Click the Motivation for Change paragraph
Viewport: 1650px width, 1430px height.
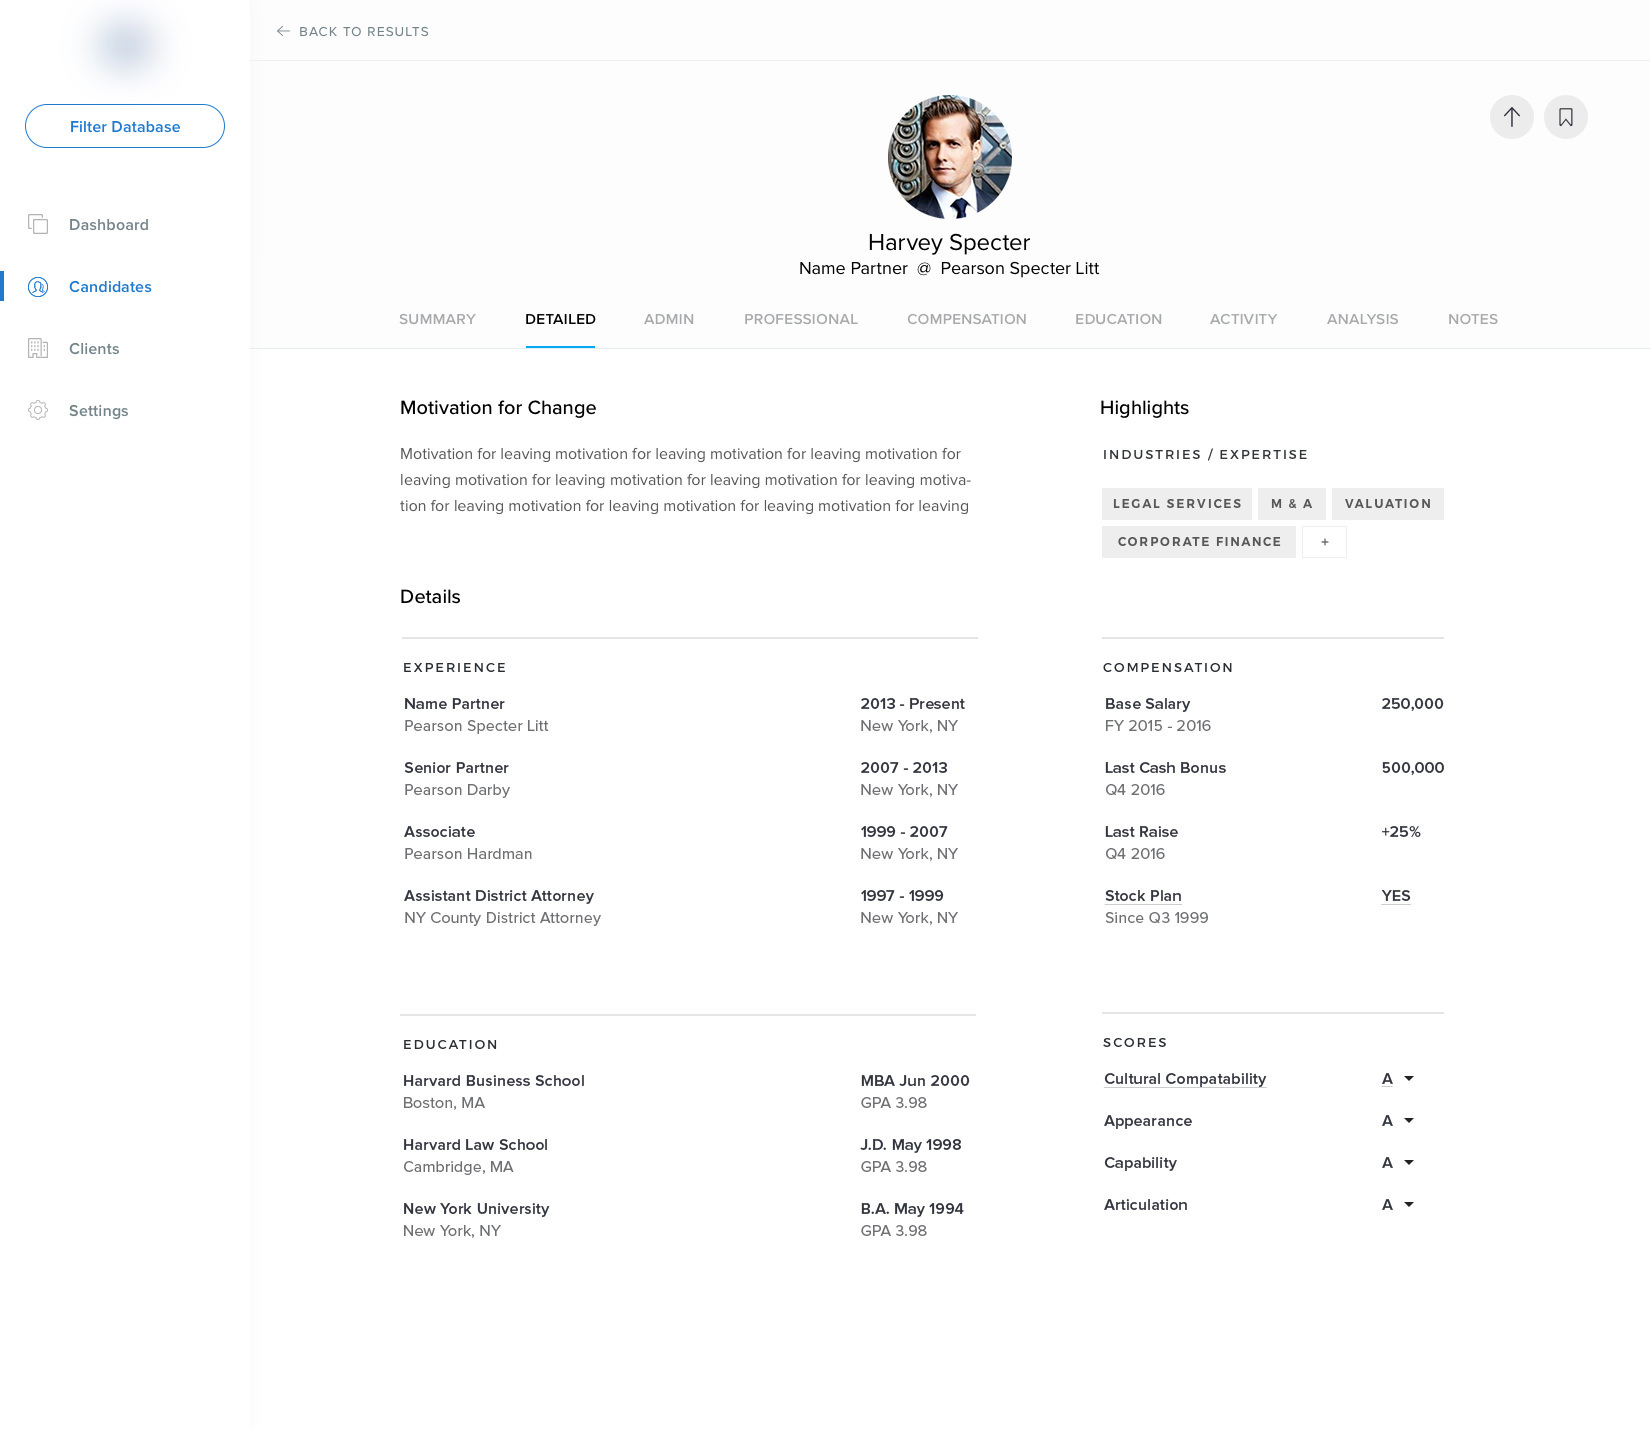tap(685, 480)
